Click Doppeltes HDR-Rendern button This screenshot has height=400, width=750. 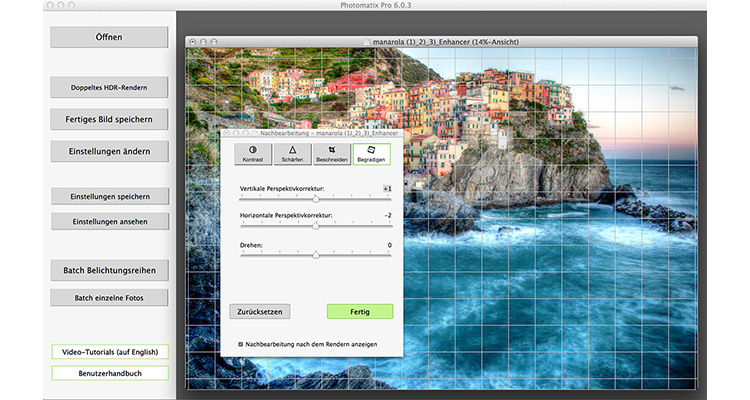point(110,88)
